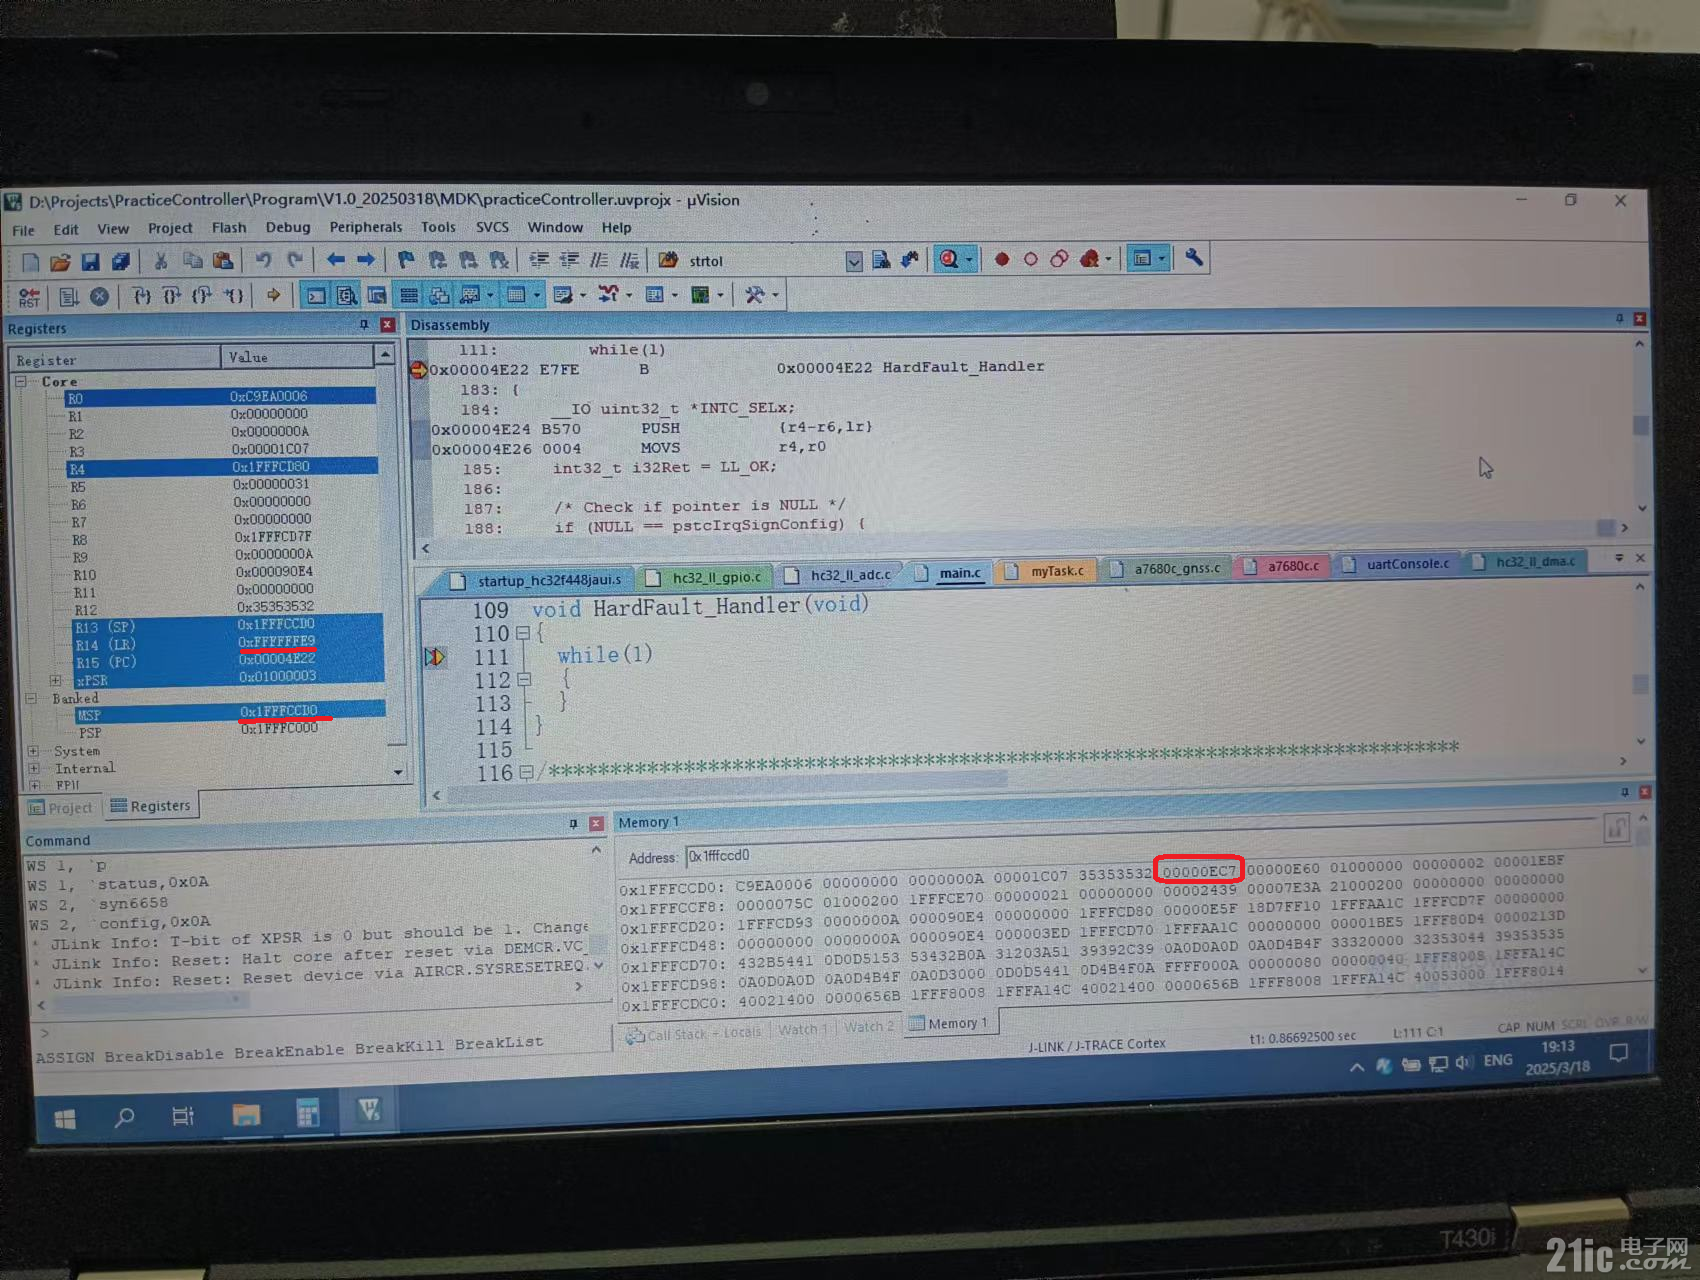Open the Peripherals menu
1700x1280 pixels.
pos(366,228)
